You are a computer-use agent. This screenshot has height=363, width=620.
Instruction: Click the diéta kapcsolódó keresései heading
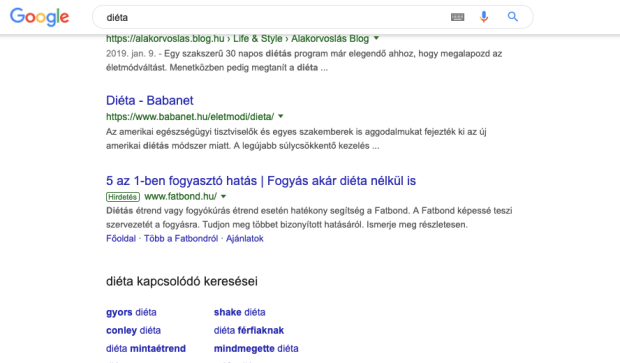click(x=182, y=282)
